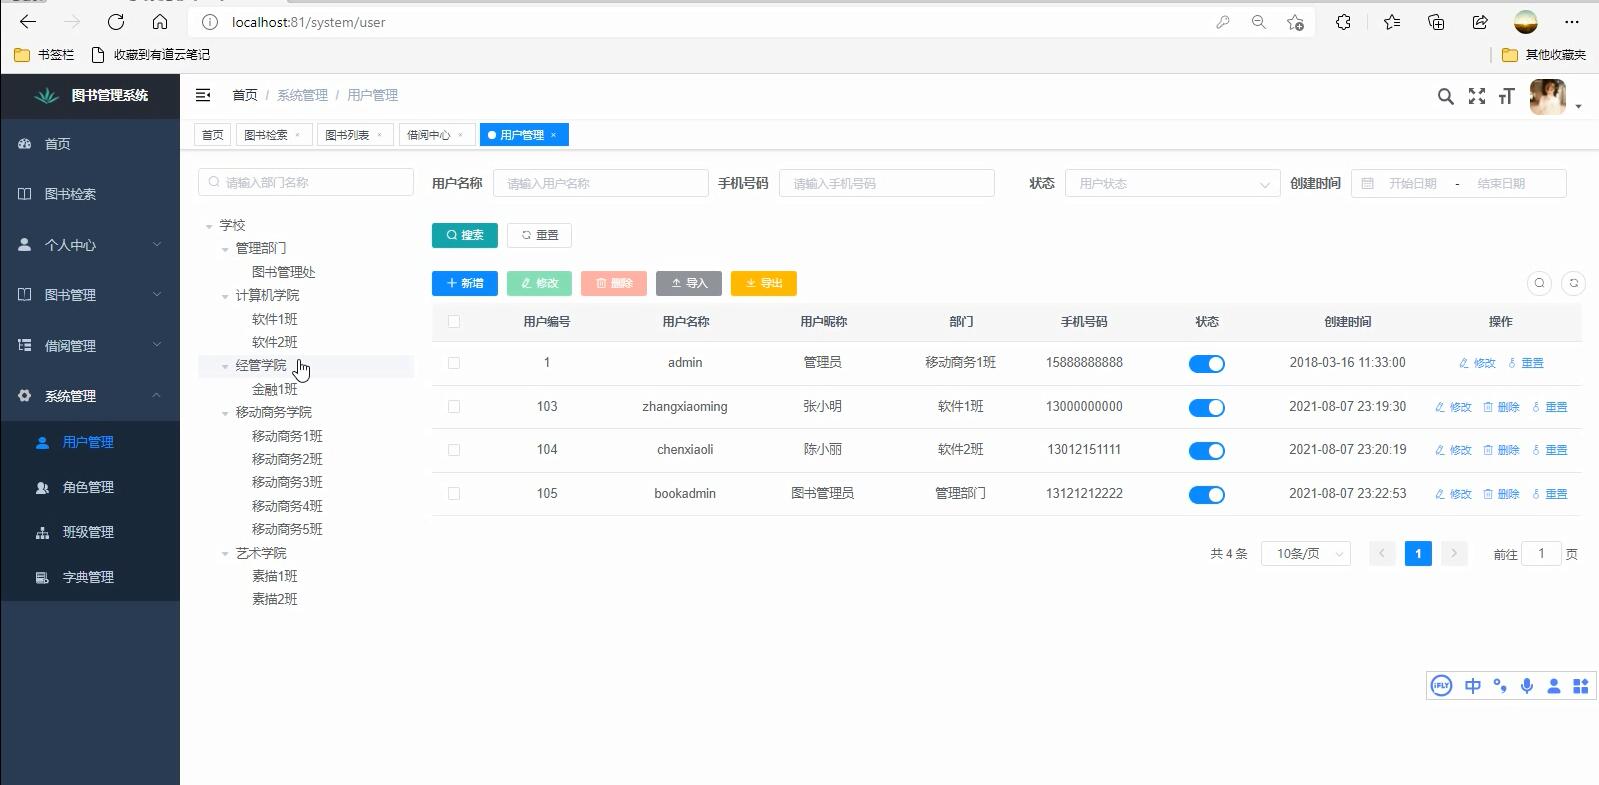The height and width of the screenshot is (785, 1599).
Task: Collapse the 学校 tree node arrow
Action: coord(209,226)
